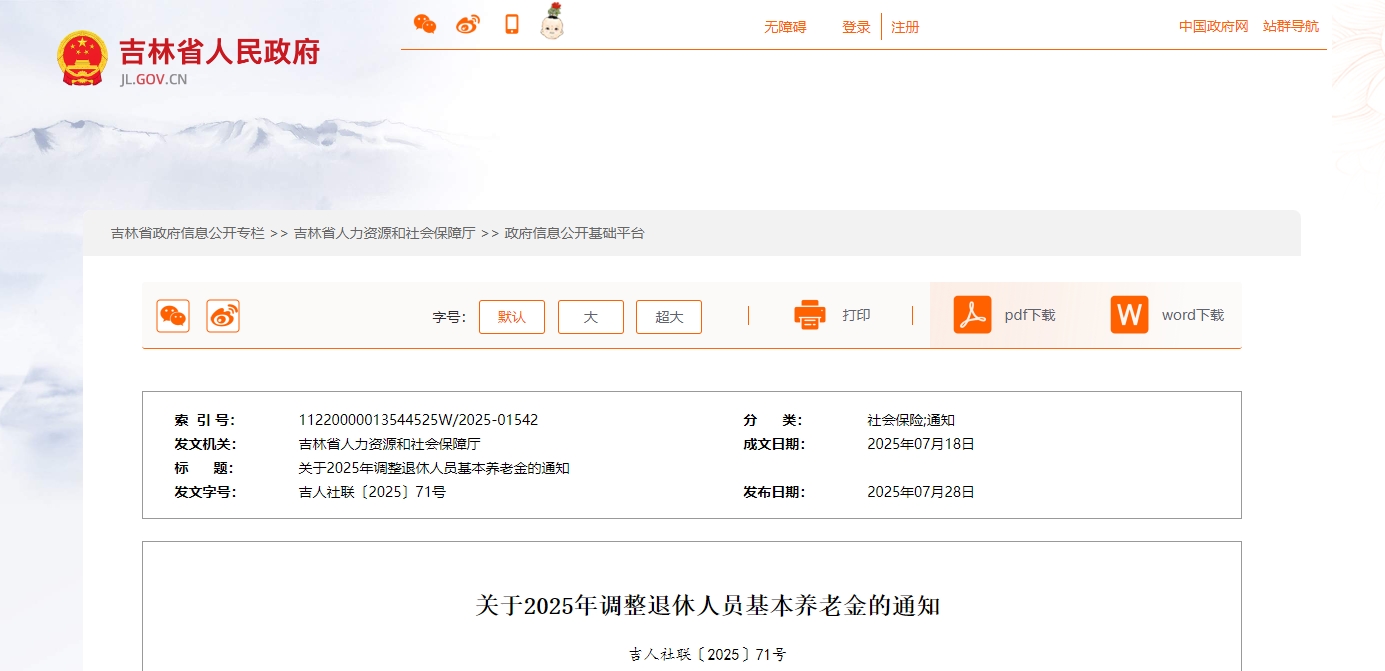This screenshot has height=671, width=1385.
Task: Download the document using the Word icon
Action: pyautogui.click(x=1128, y=314)
